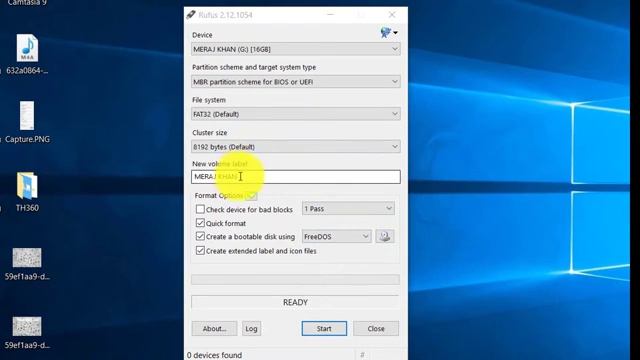Uncheck the Quick format checkbox

pos(200,223)
